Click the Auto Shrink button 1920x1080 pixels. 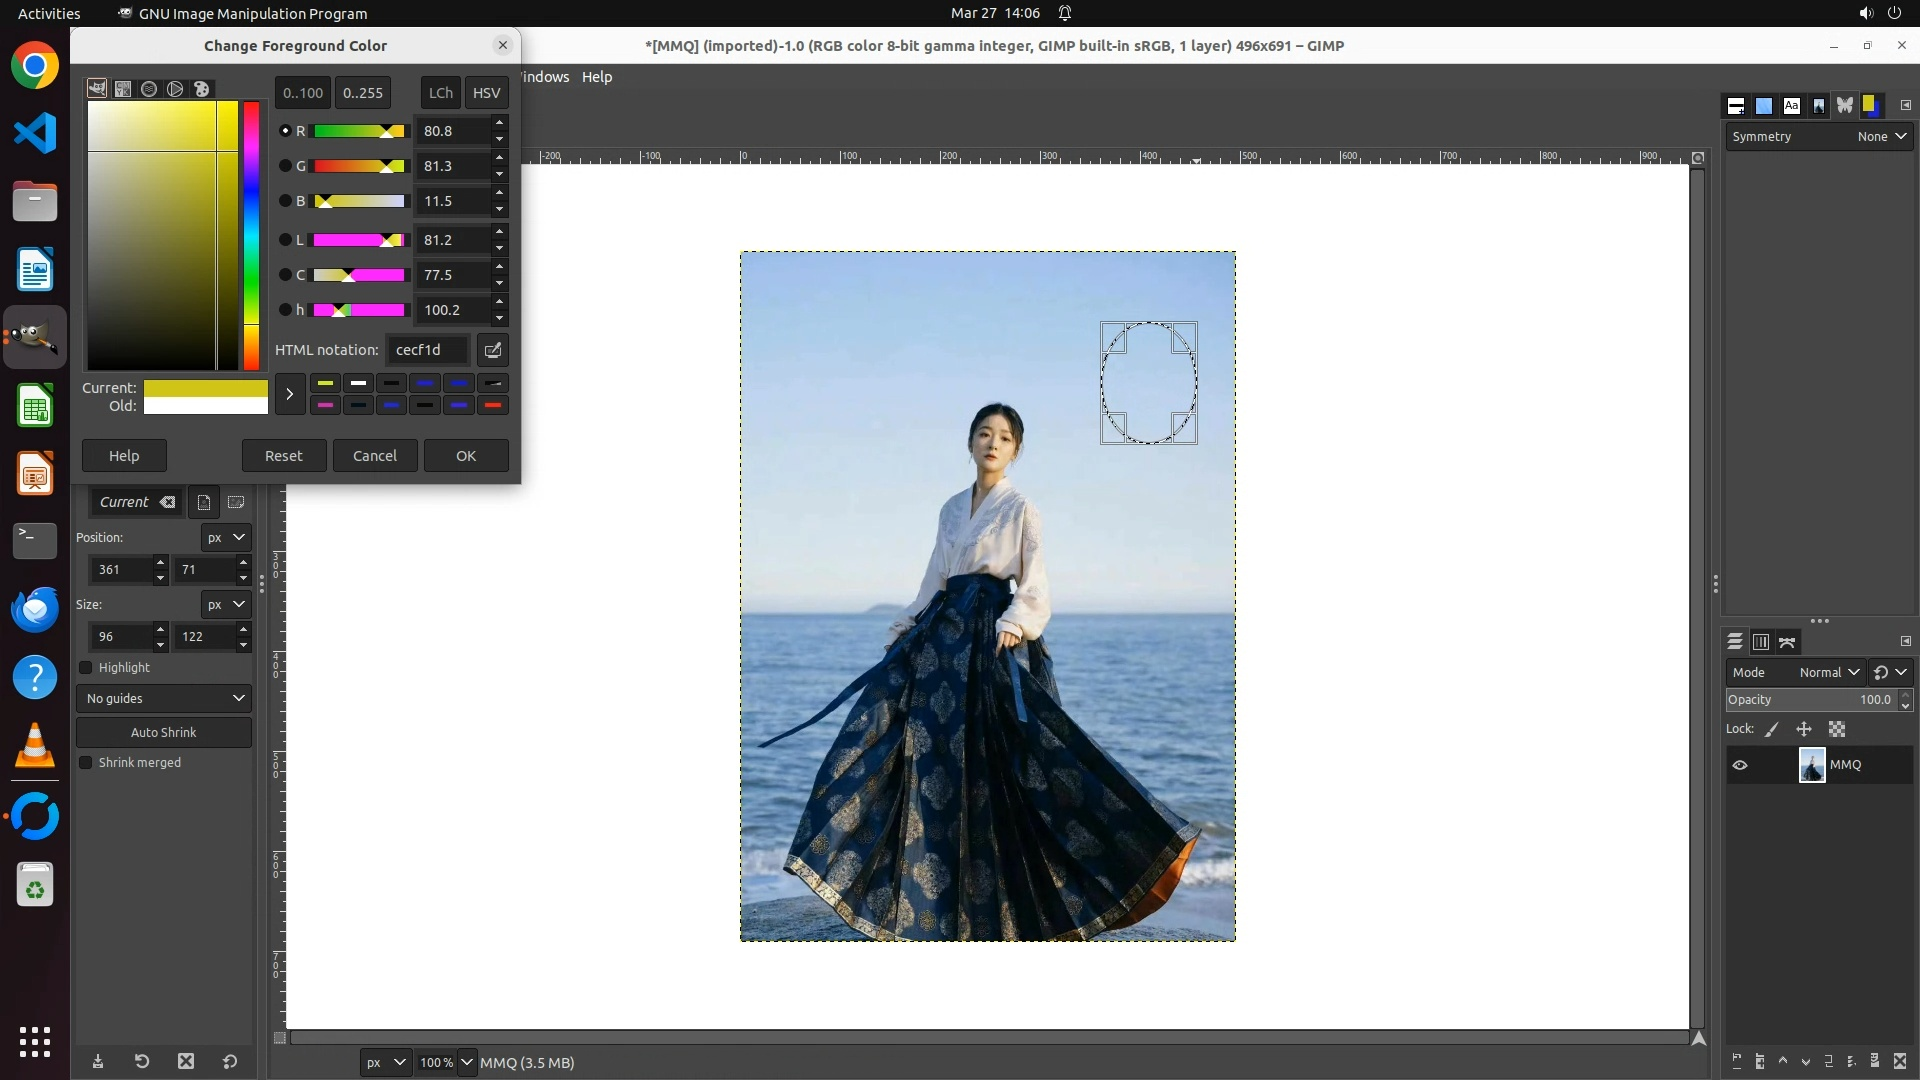pyautogui.click(x=164, y=733)
